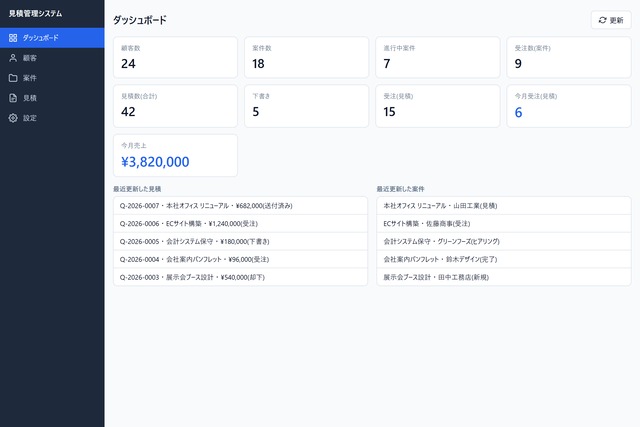Click the 顧客 person icon in sidebar

(13, 58)
